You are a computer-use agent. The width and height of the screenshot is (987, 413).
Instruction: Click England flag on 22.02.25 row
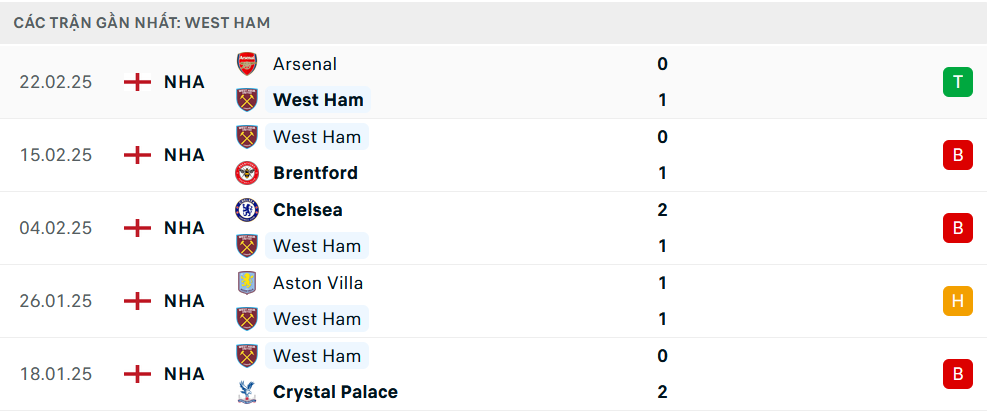click(137, 82)
